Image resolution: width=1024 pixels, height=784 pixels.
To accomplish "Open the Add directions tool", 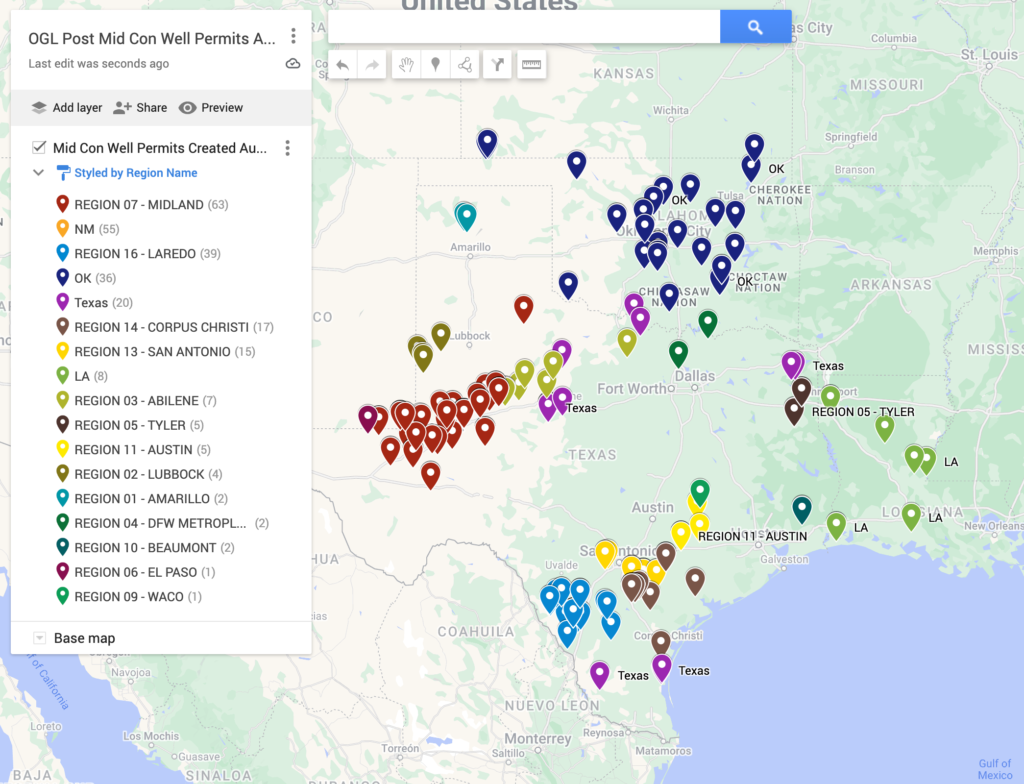I will (x=497, y=65).
